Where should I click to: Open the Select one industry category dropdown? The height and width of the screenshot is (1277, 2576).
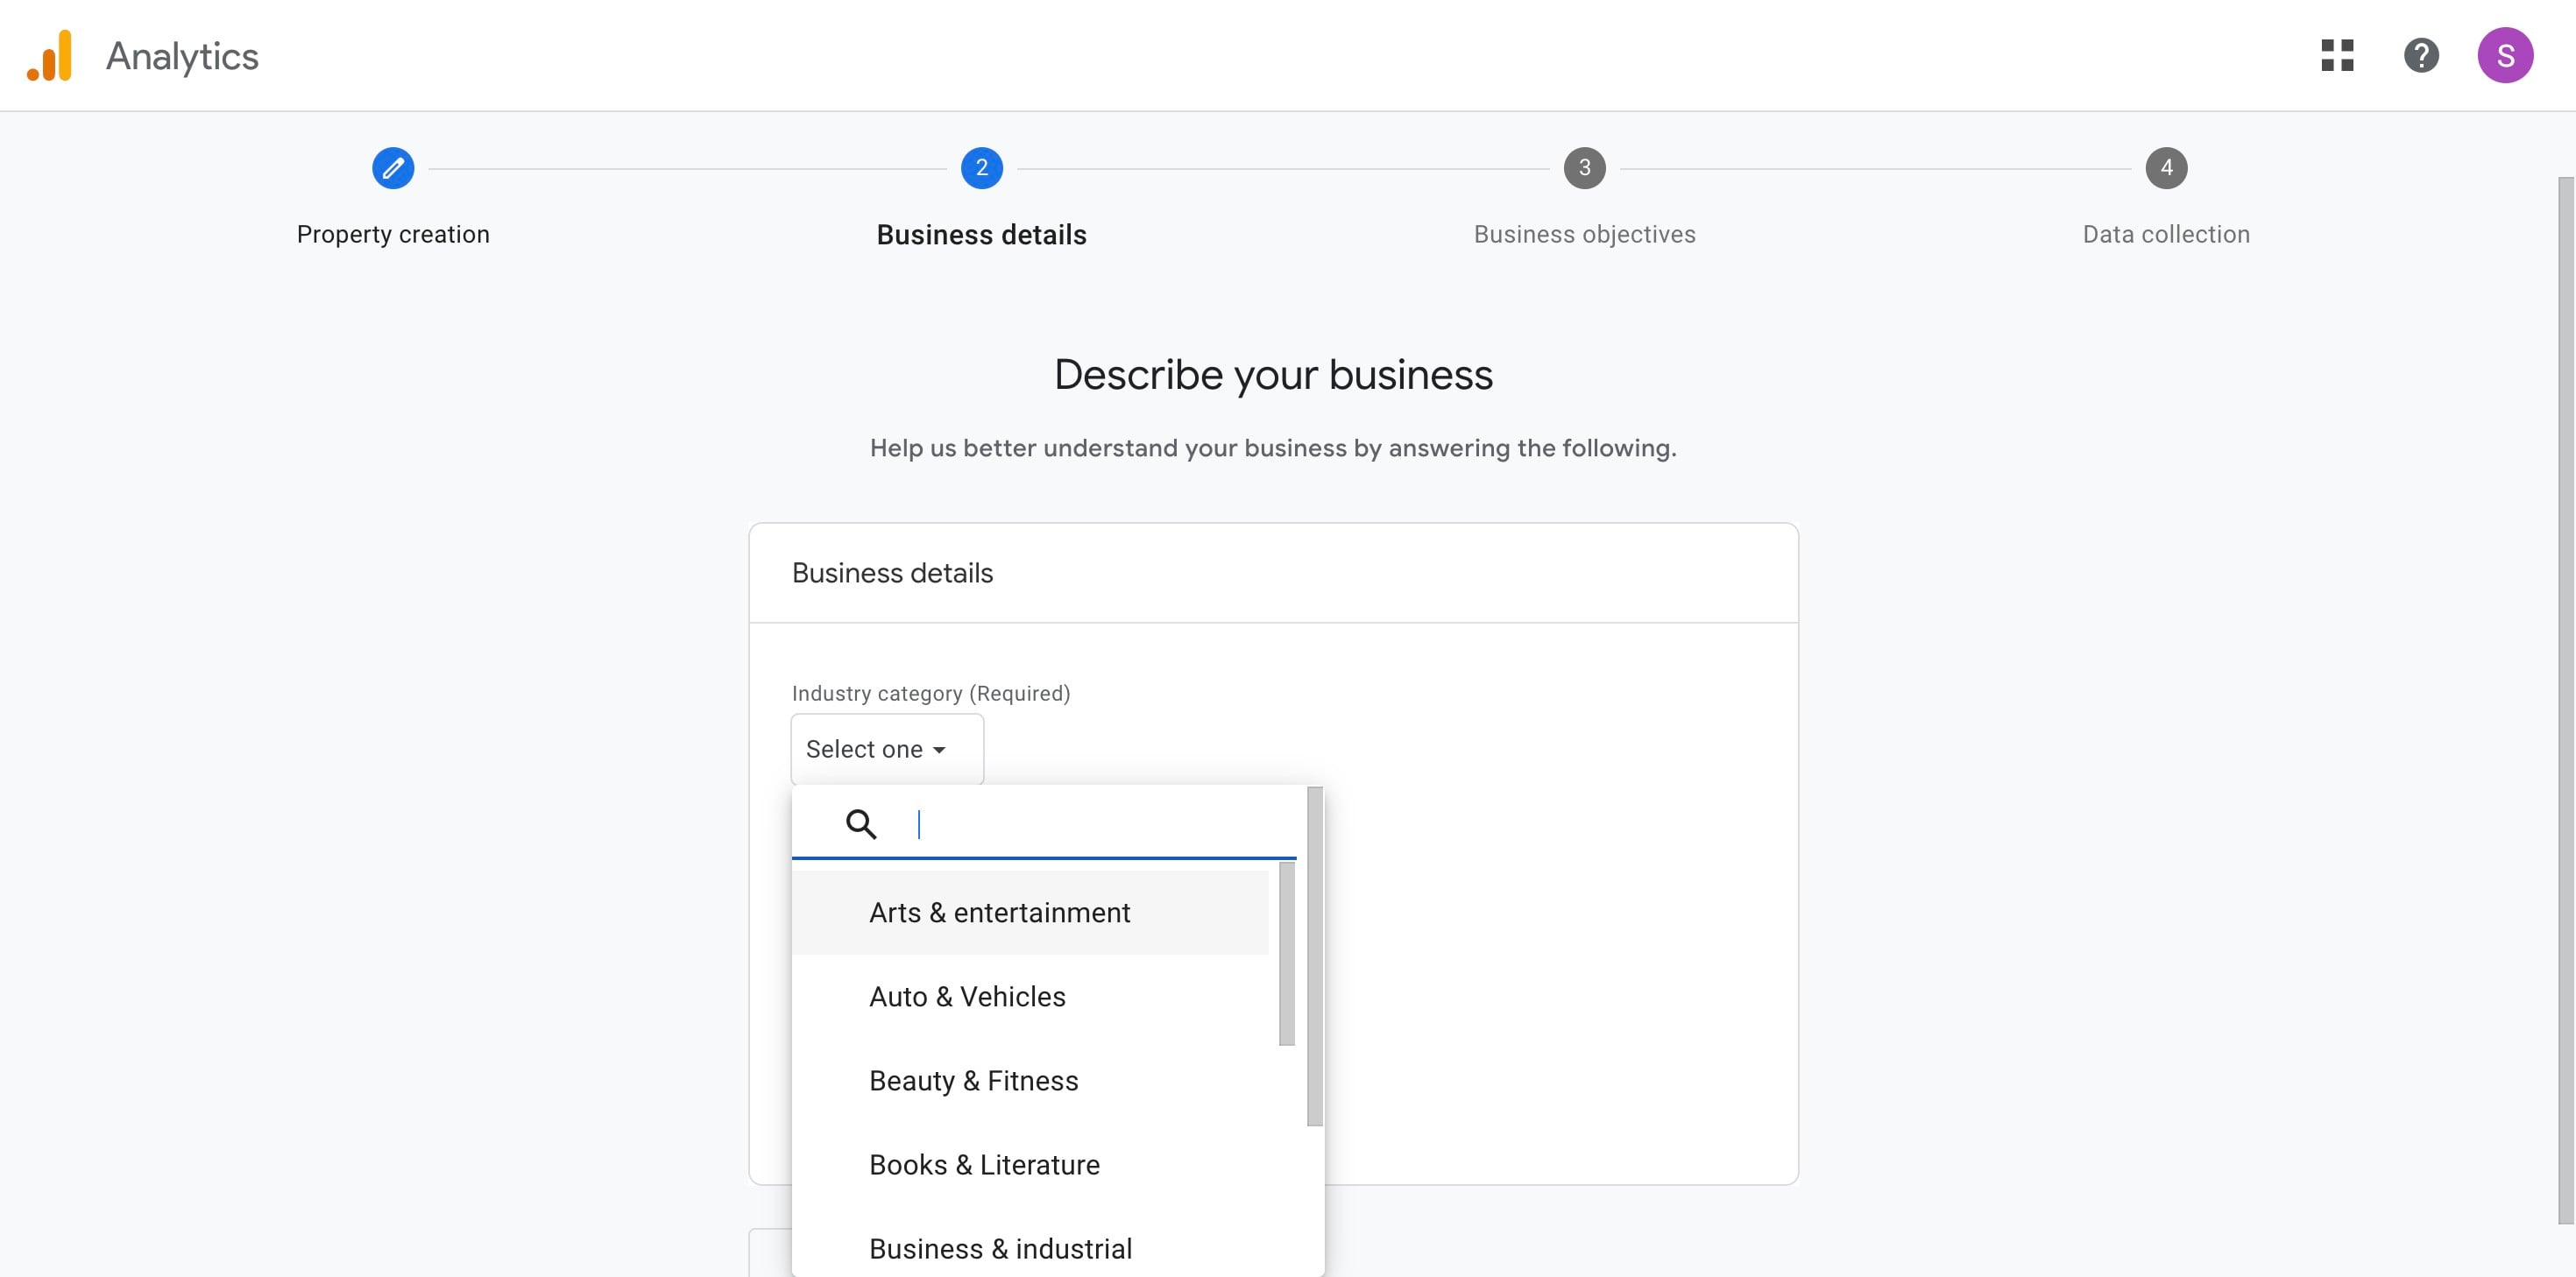coord(886,749)
